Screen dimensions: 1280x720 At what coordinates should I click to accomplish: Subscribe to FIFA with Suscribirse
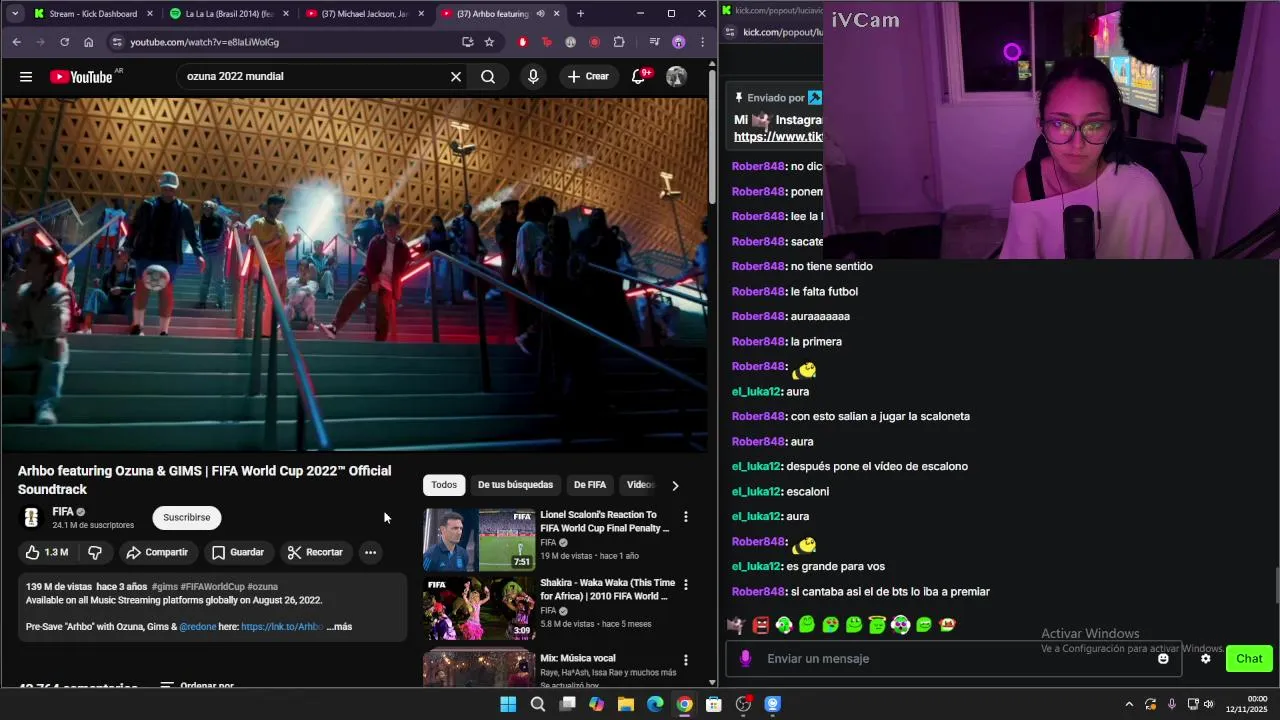click(187, 517)
